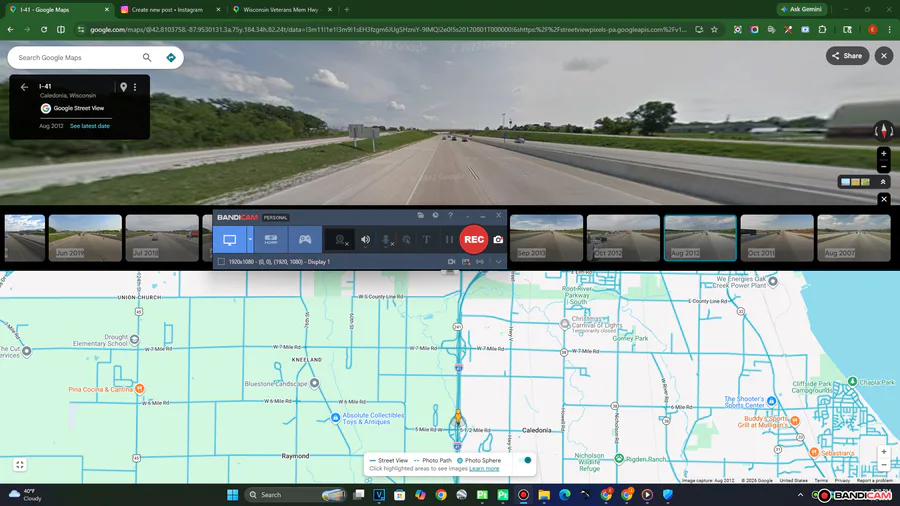Toggle Bandicam webcam overlay icon

pyautogui.click(x=340, y=240)
